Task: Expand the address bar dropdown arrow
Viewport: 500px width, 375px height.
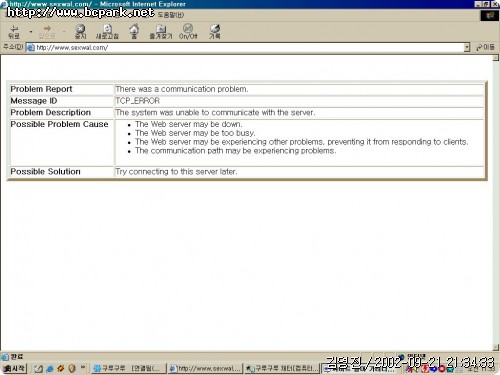Action: (467, 48)
